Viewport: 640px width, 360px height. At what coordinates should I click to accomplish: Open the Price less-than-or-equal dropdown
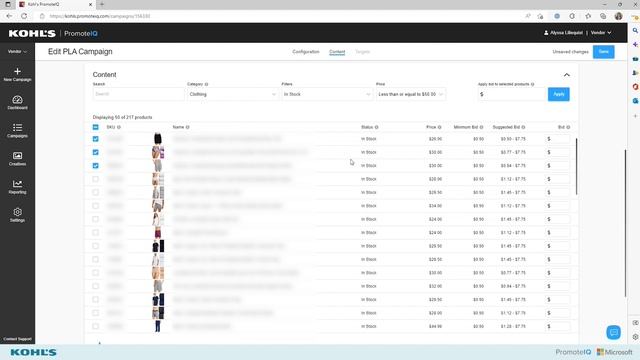pyautogui.click(x=411, y=94)
